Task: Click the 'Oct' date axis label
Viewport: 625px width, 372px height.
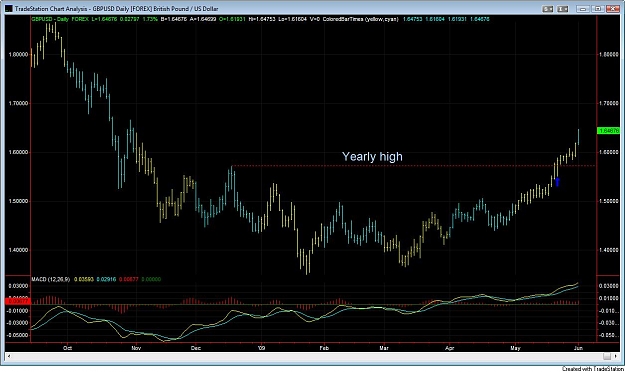Action: (x=67, y=348)
